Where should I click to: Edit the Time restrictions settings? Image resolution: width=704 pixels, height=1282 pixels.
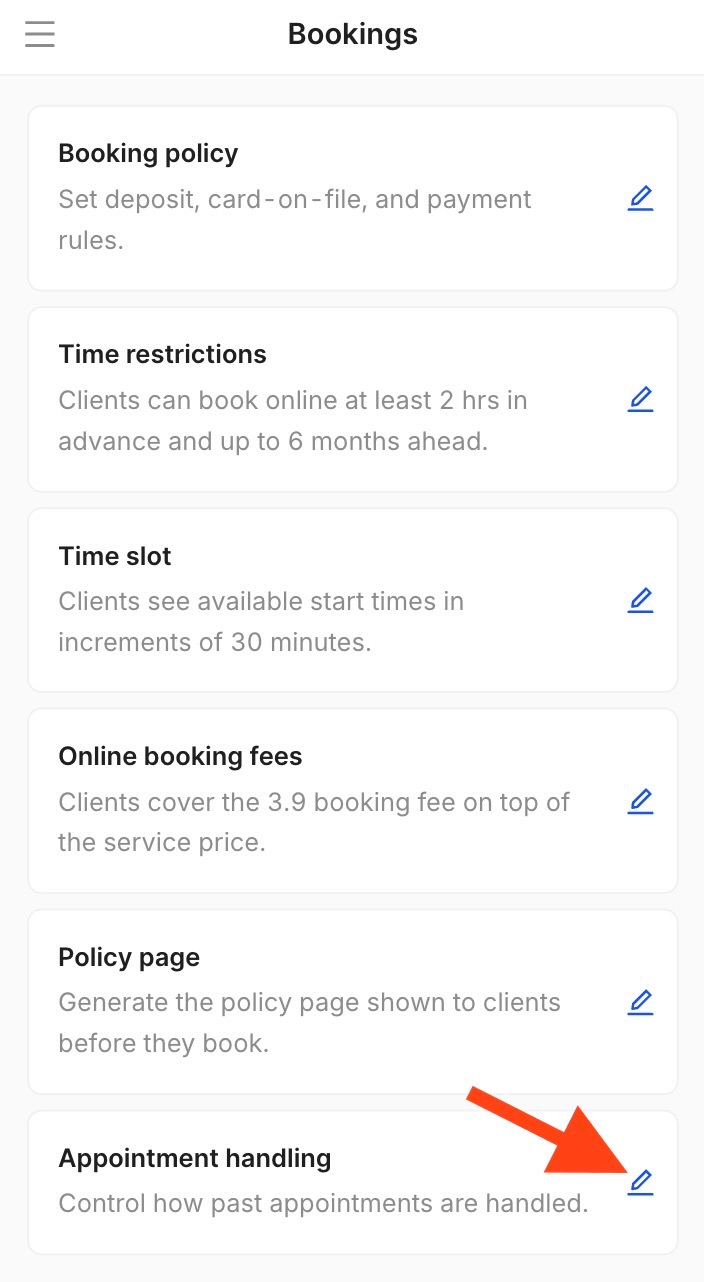[640, 399]
